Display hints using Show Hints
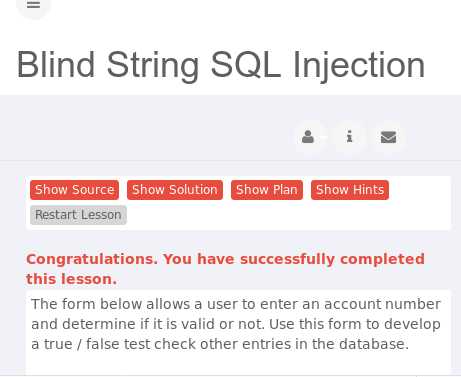The image size is (461, 377). tap(350, 190)
